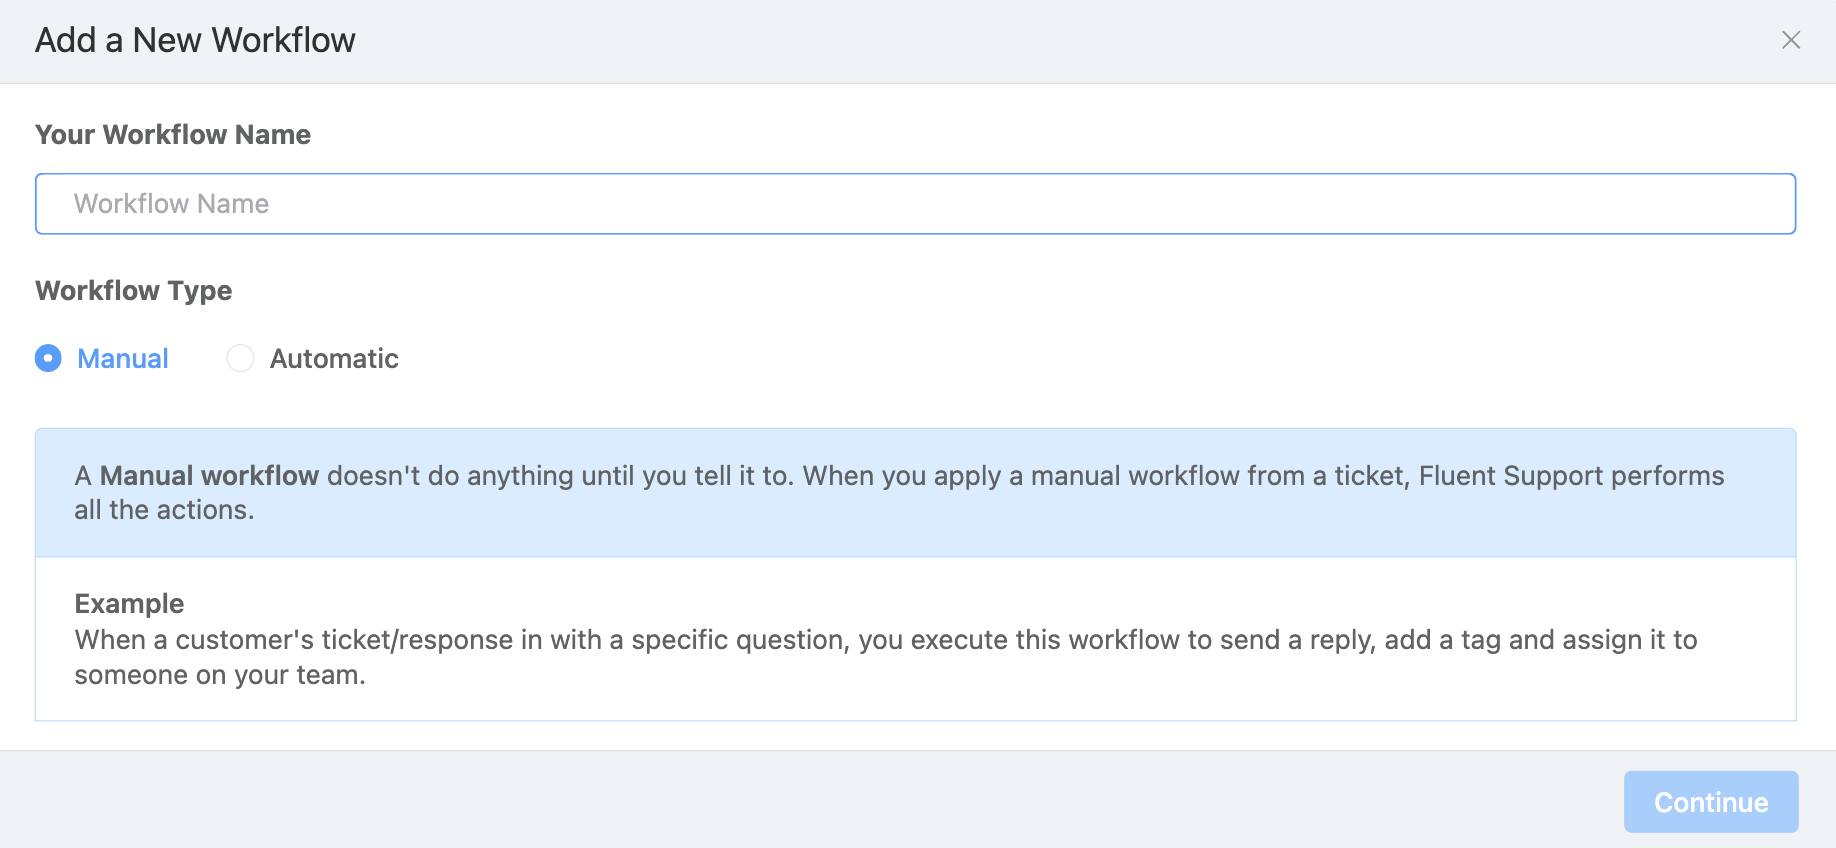Click the Automatic label next to its radio

point(333,358)
